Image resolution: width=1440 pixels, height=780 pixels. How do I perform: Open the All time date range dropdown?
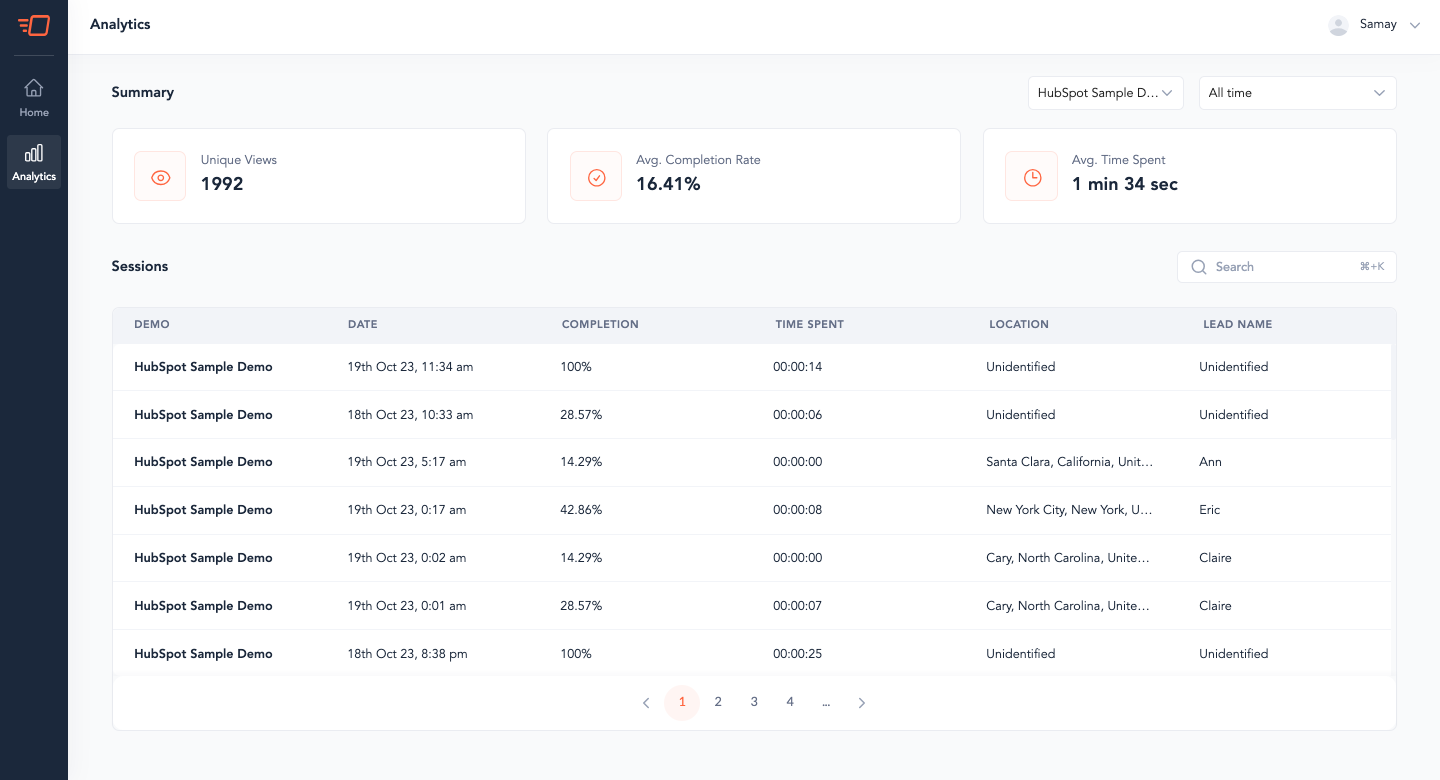[x=1297, y=92]
